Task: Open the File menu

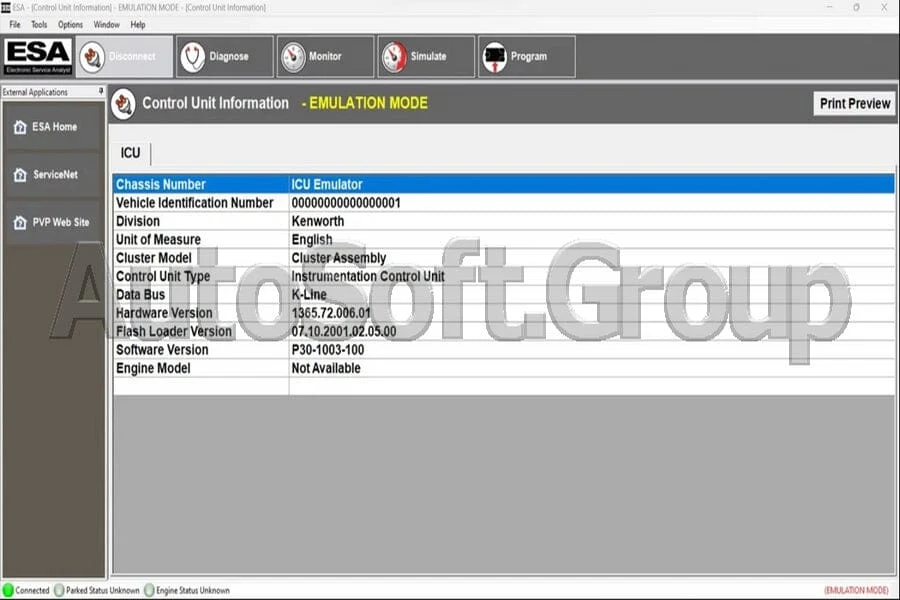Action: [x=15, y=25]
